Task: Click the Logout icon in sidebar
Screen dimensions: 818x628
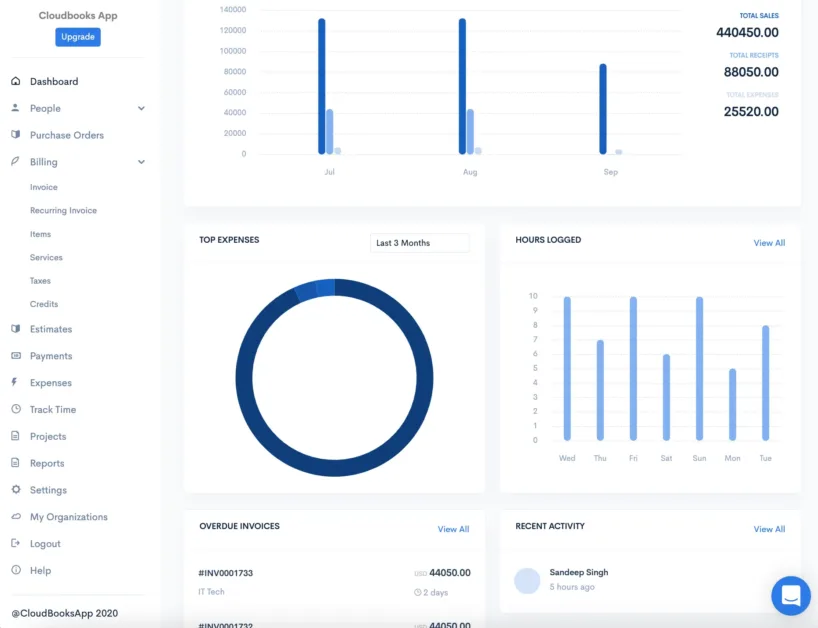Action: tap(16, 544)
